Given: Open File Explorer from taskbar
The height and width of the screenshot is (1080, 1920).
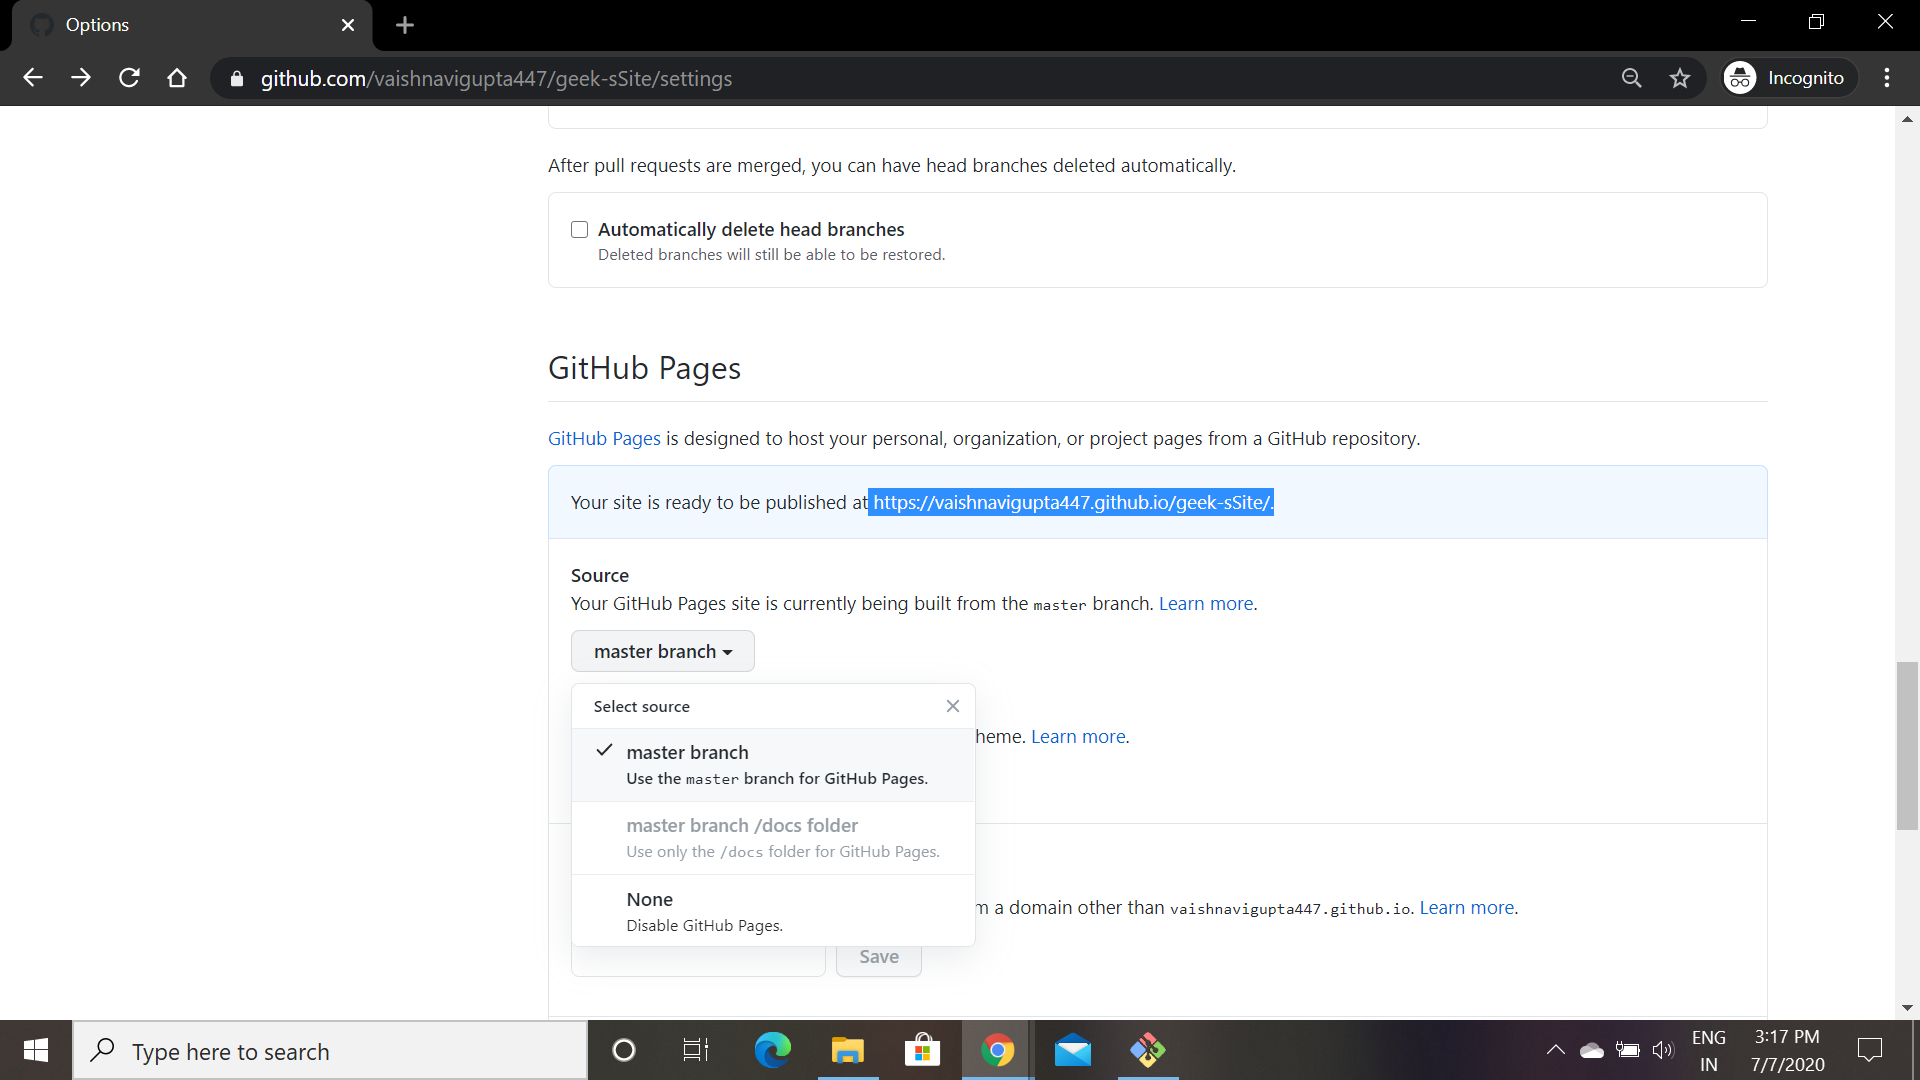Looking at the screenshot, I should click(847, 1050).
